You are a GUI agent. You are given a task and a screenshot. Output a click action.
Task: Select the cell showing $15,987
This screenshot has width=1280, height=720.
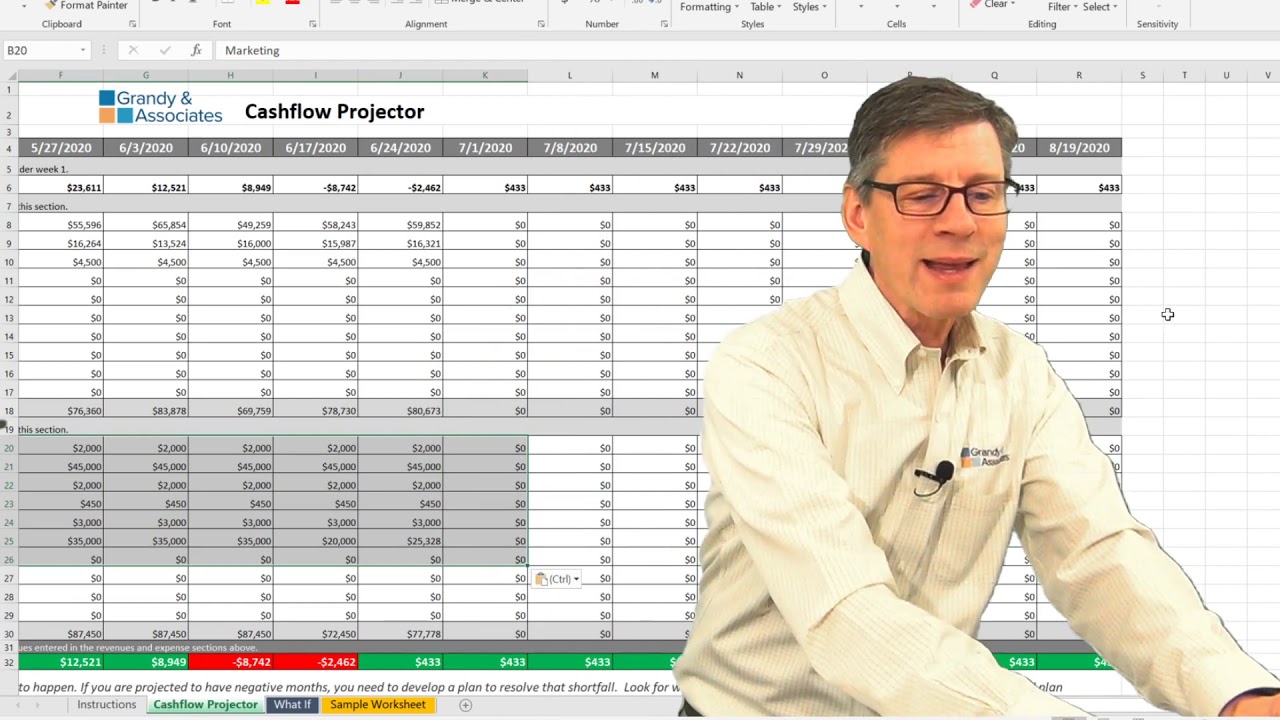(315, 243)
